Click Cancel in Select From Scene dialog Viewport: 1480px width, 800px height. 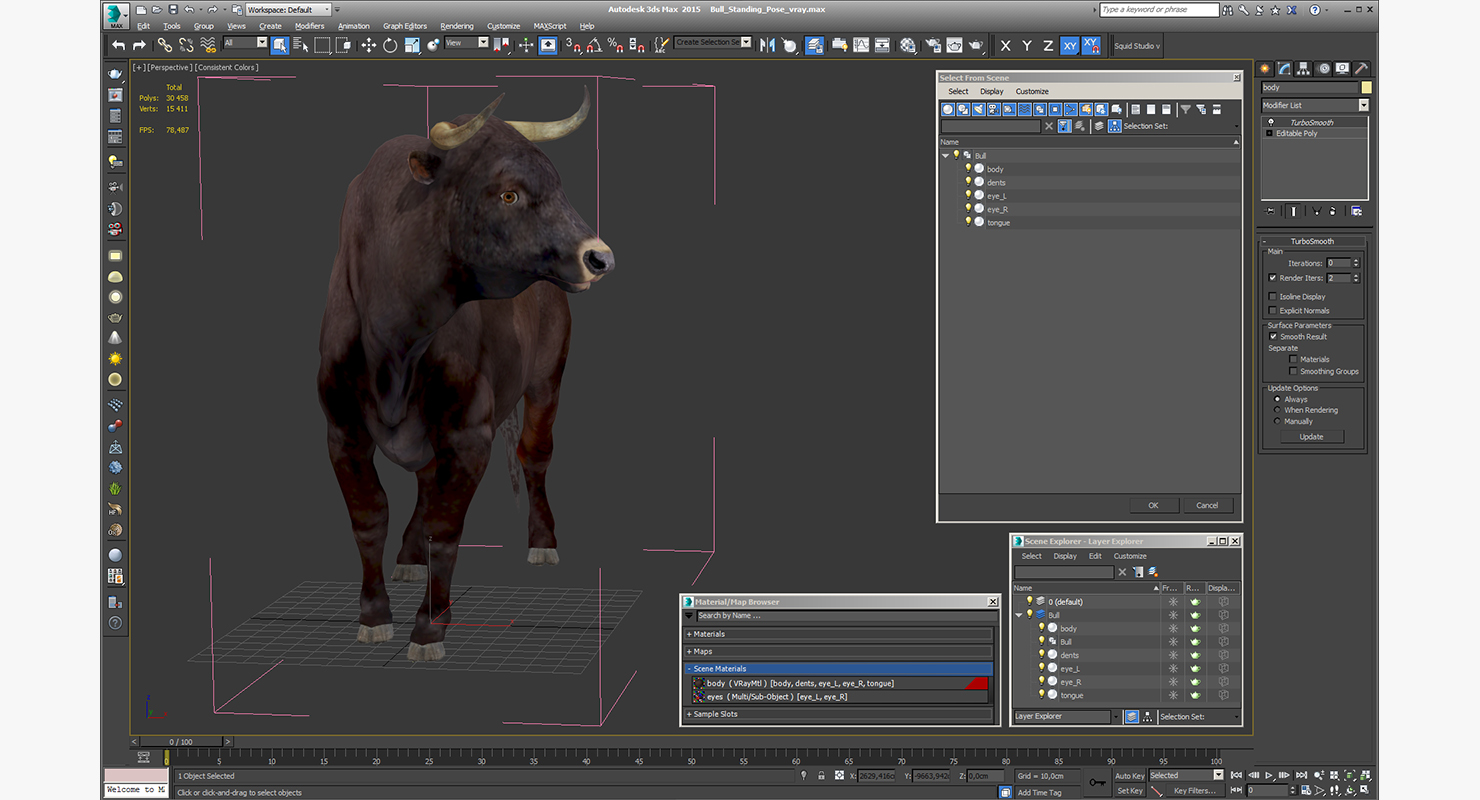[x=1207, y=505]
